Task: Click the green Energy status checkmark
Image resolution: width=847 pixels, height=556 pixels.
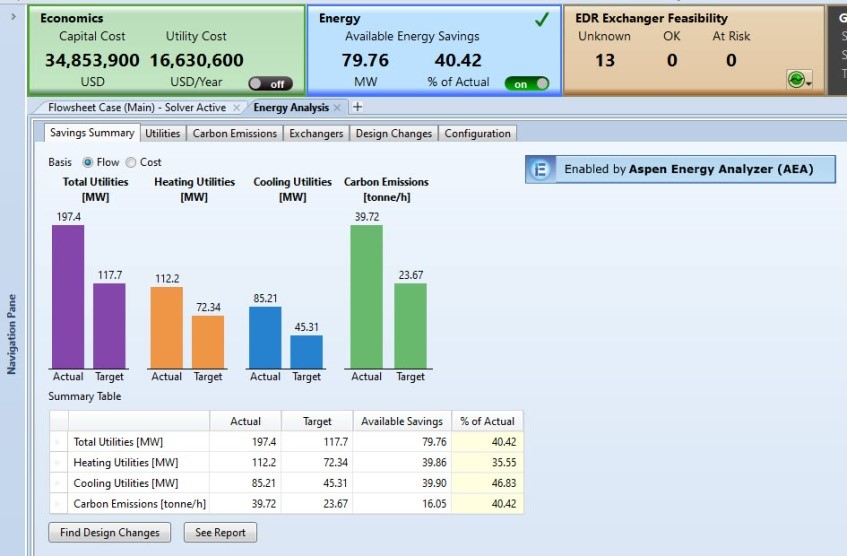Action: (x=541, y=19)
